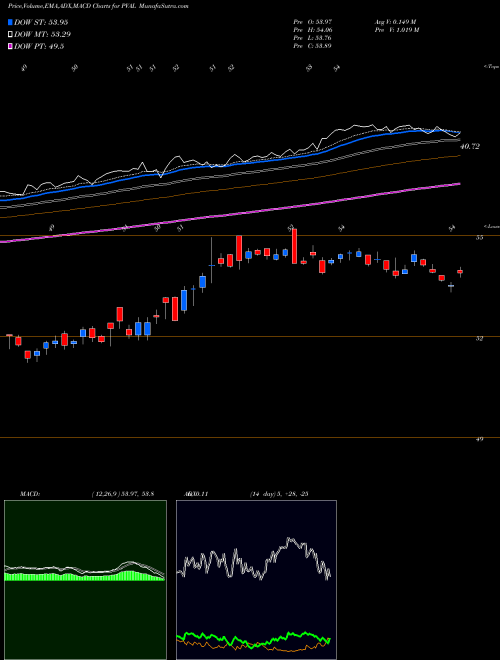Viewport: 500px width, 660px height.
Task: Click the 49 price axis label
Action: click(479, 439)
